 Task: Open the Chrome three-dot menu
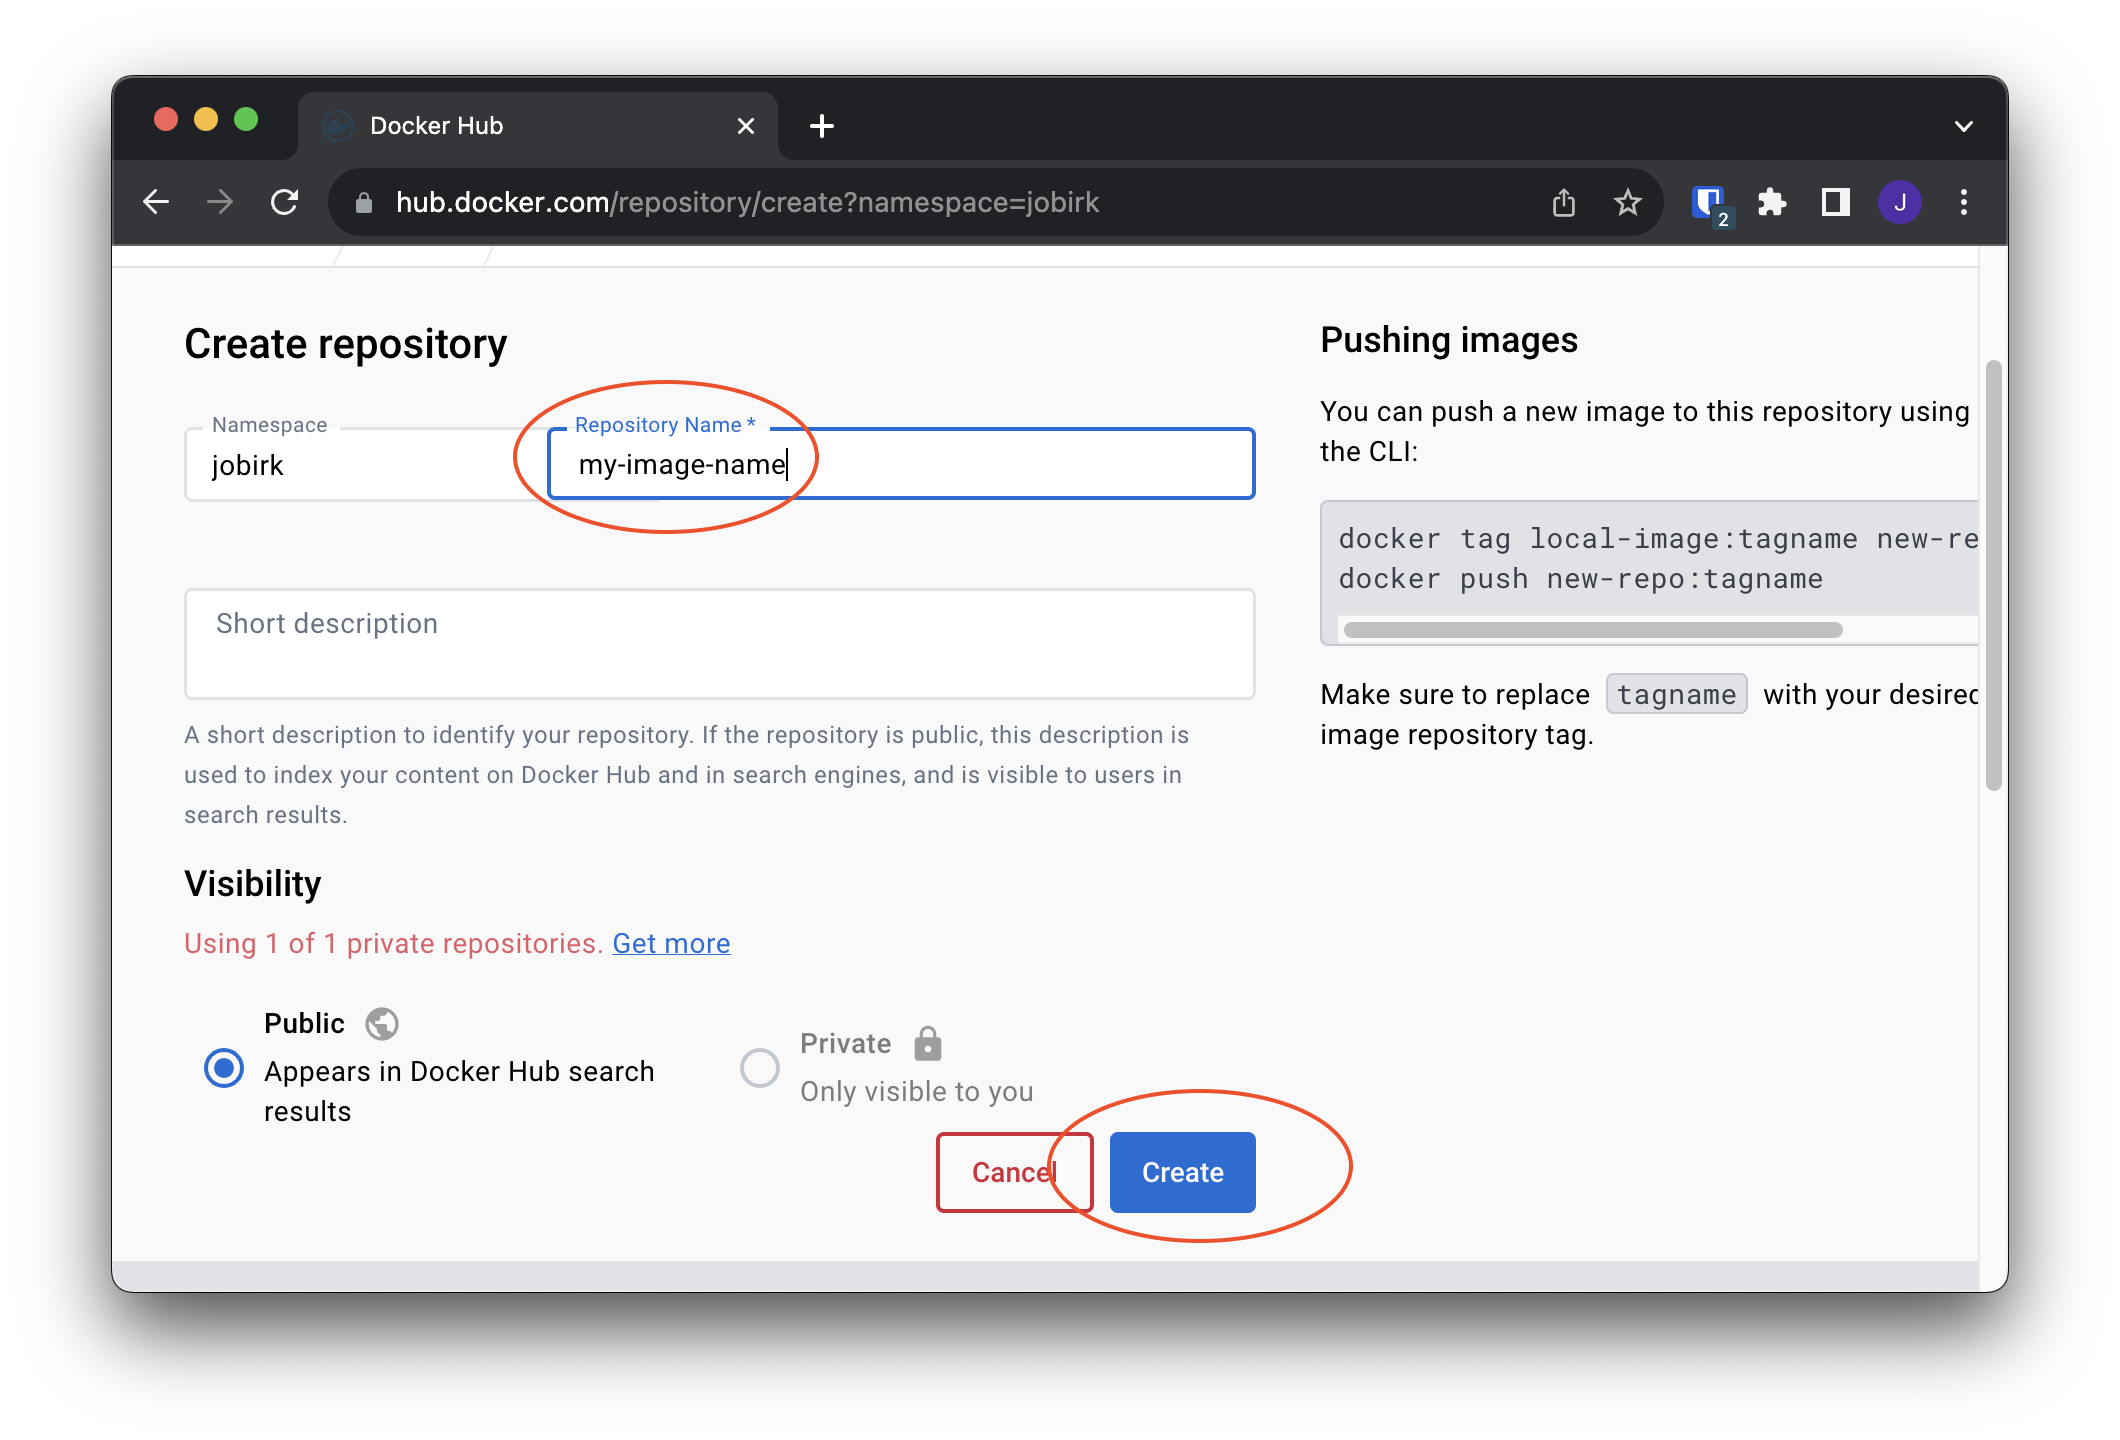(x=1964, y=203)
